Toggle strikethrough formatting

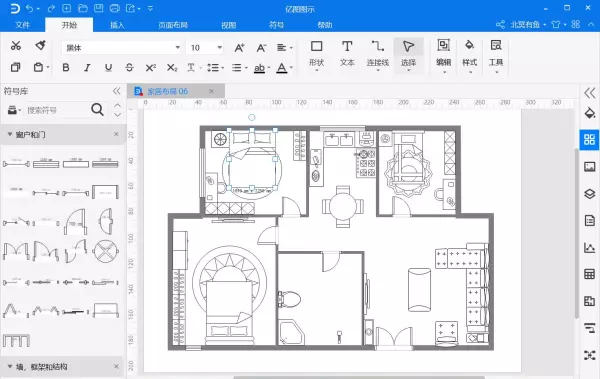[129, 68]
